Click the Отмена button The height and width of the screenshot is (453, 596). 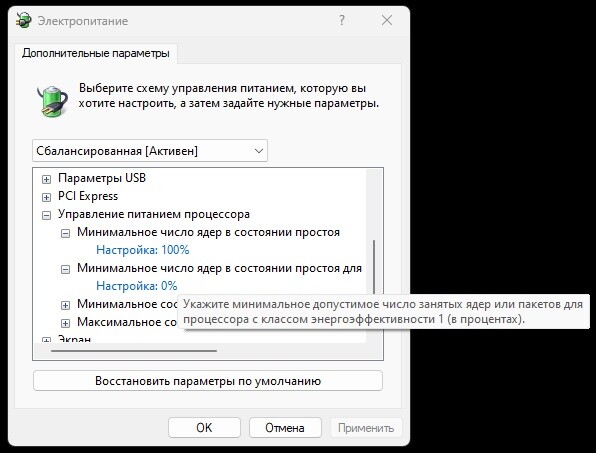coord(285,428)
